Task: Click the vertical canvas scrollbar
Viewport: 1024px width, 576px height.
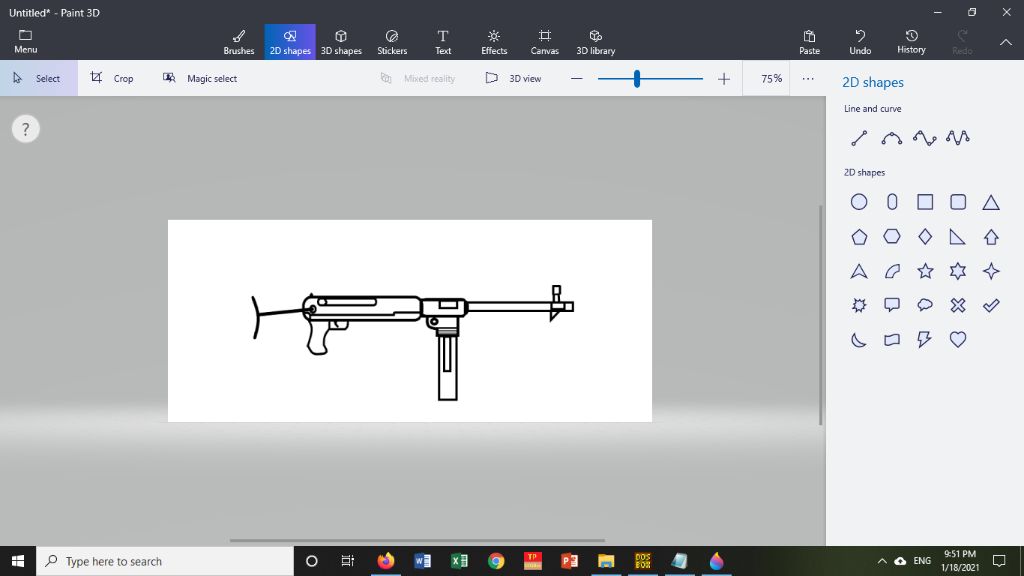Action: [x=821, y=315]
